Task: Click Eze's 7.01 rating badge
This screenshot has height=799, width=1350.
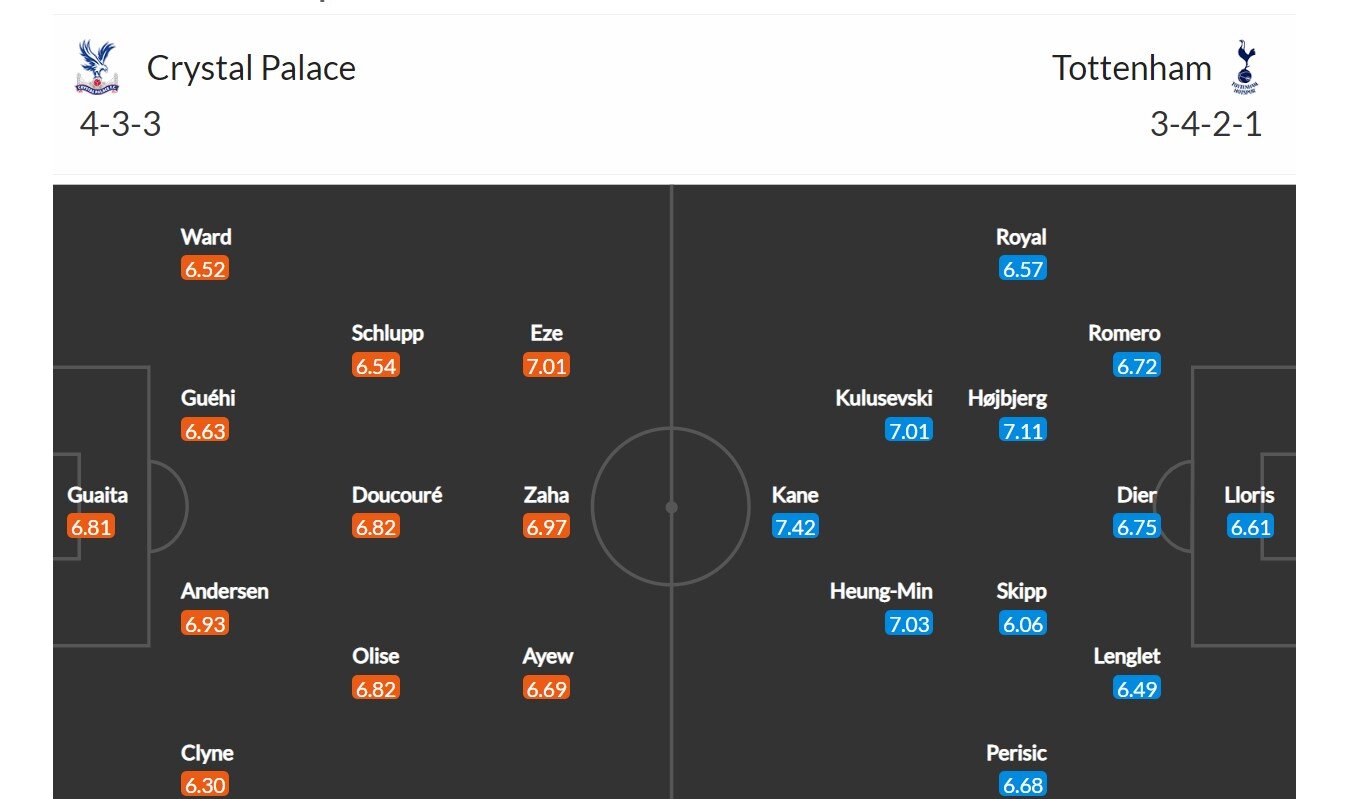Action: (546, 366)
